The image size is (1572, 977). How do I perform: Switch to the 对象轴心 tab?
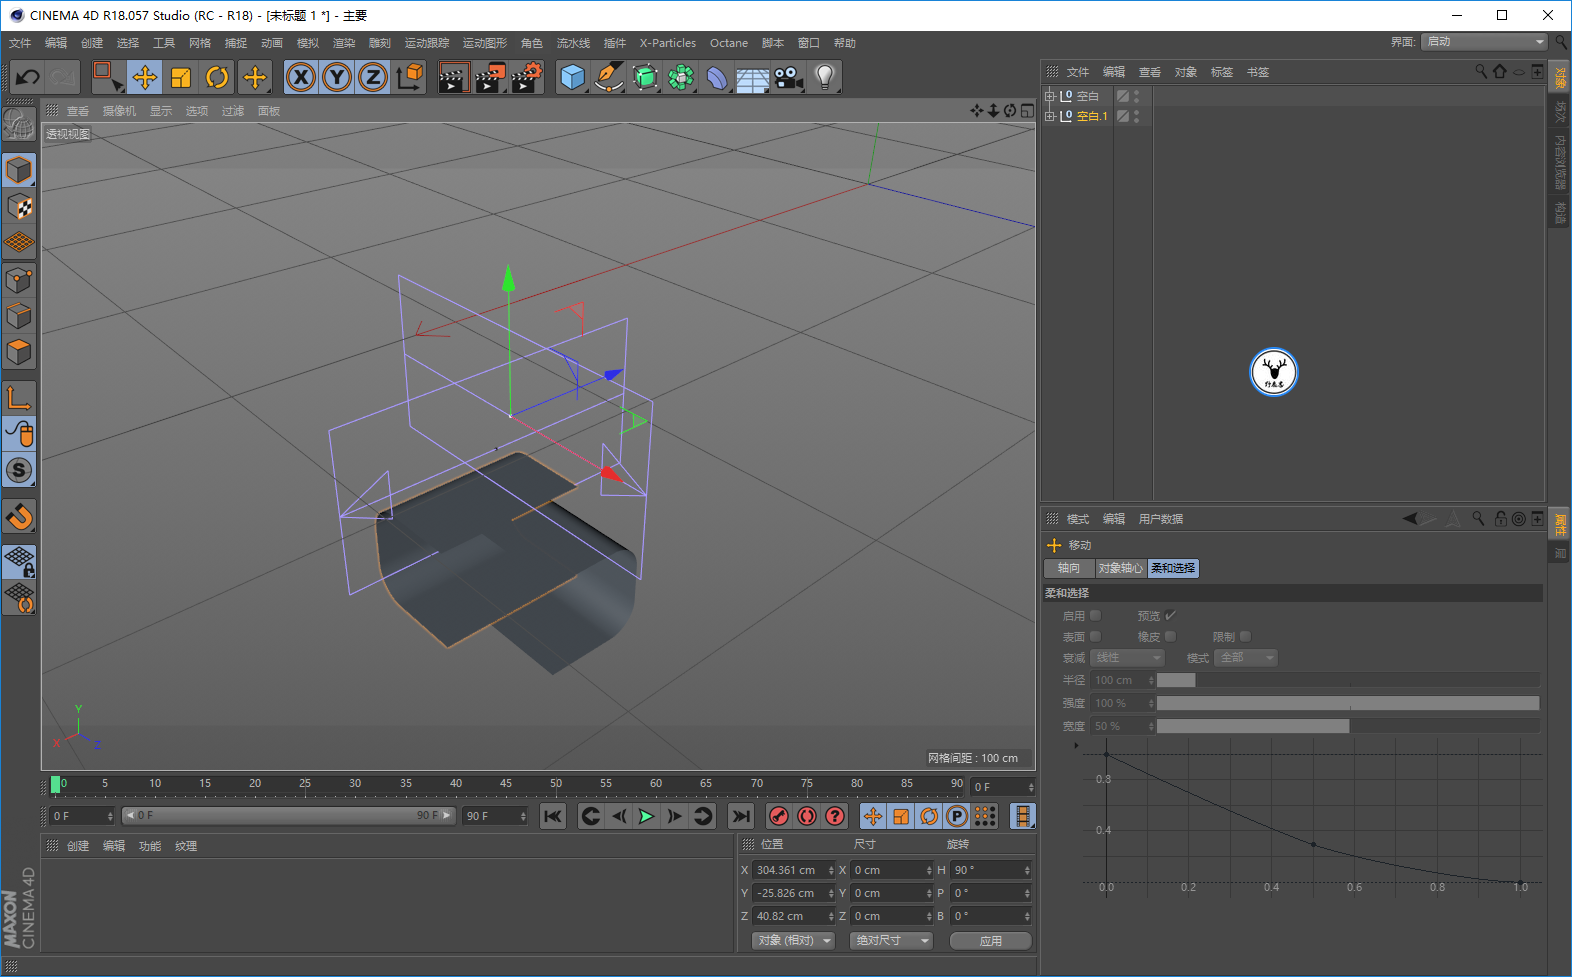[1120, 568]
